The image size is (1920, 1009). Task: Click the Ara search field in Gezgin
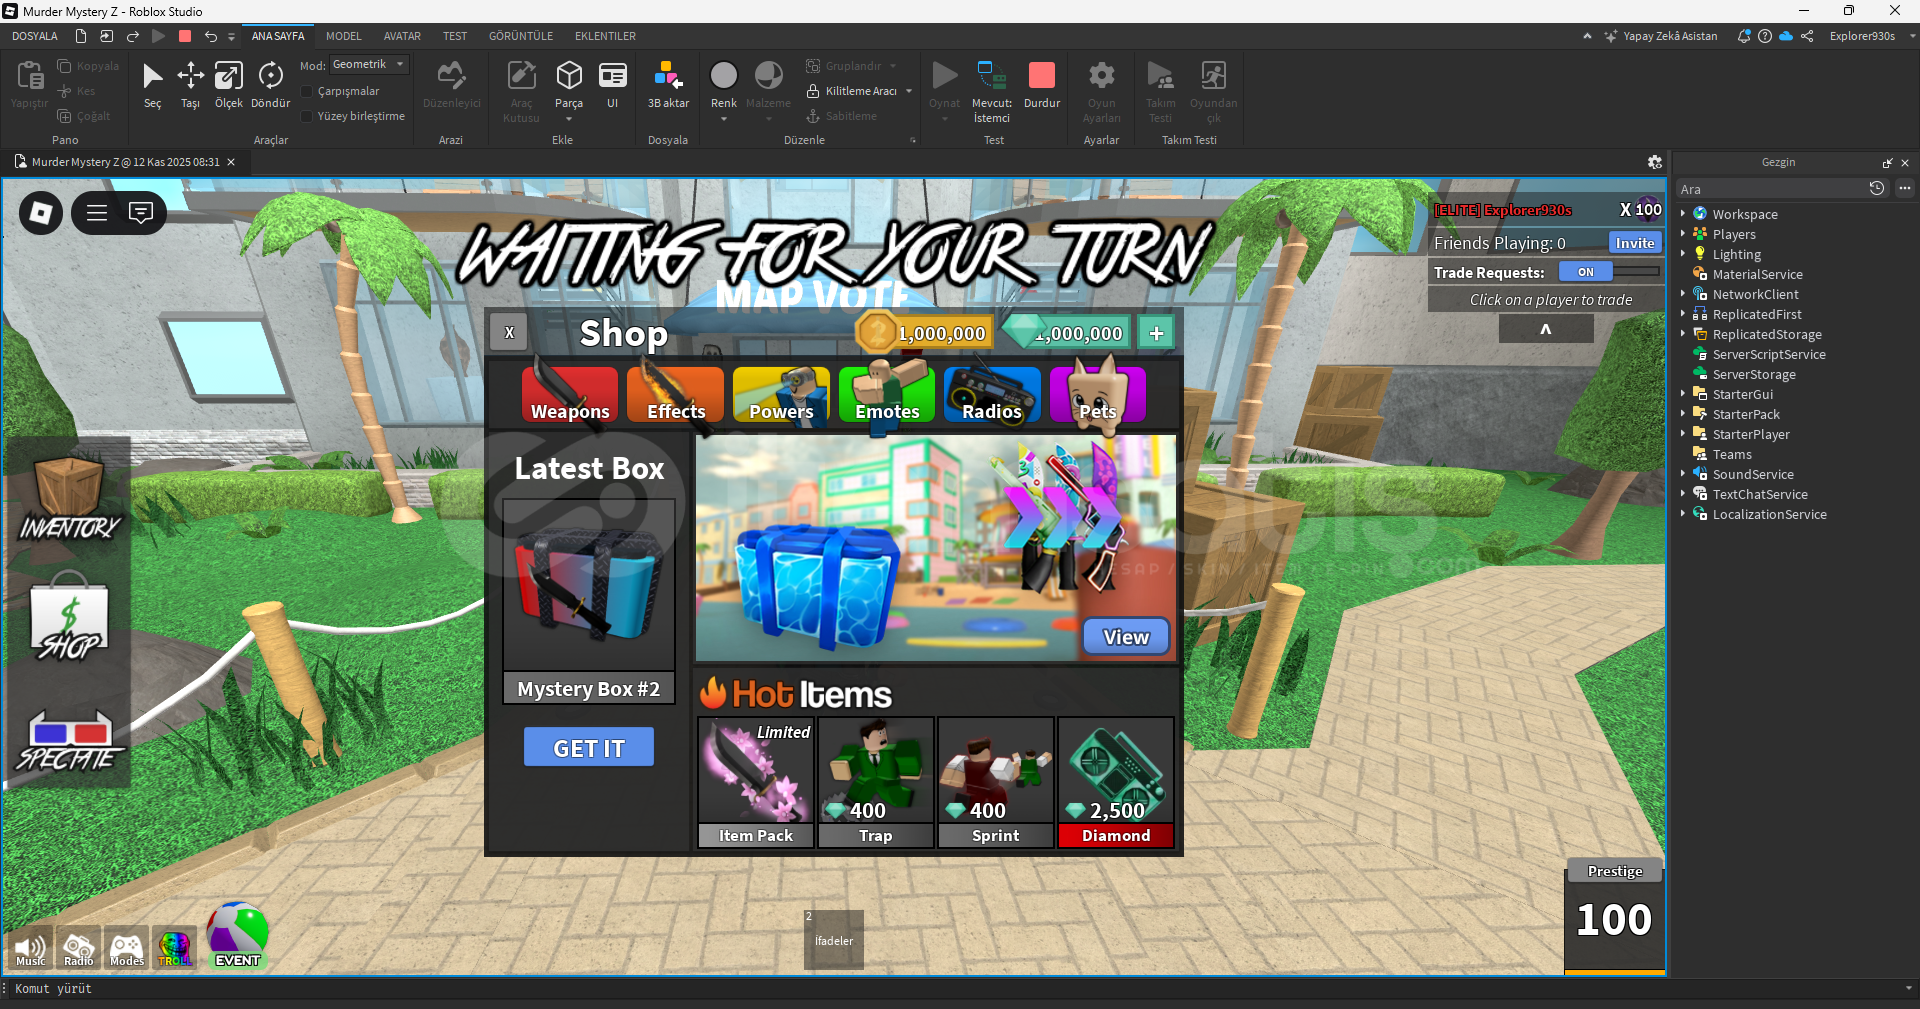point(1770,189)
